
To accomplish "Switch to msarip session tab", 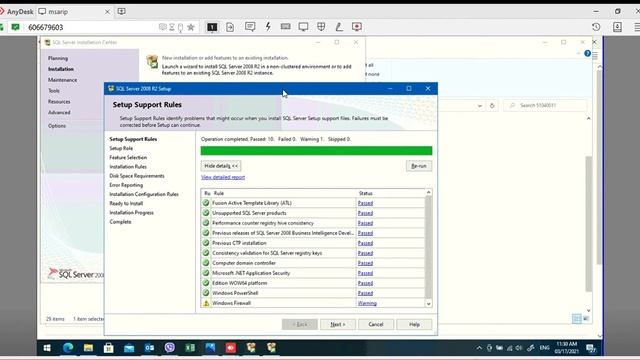I will click(74, 12).
